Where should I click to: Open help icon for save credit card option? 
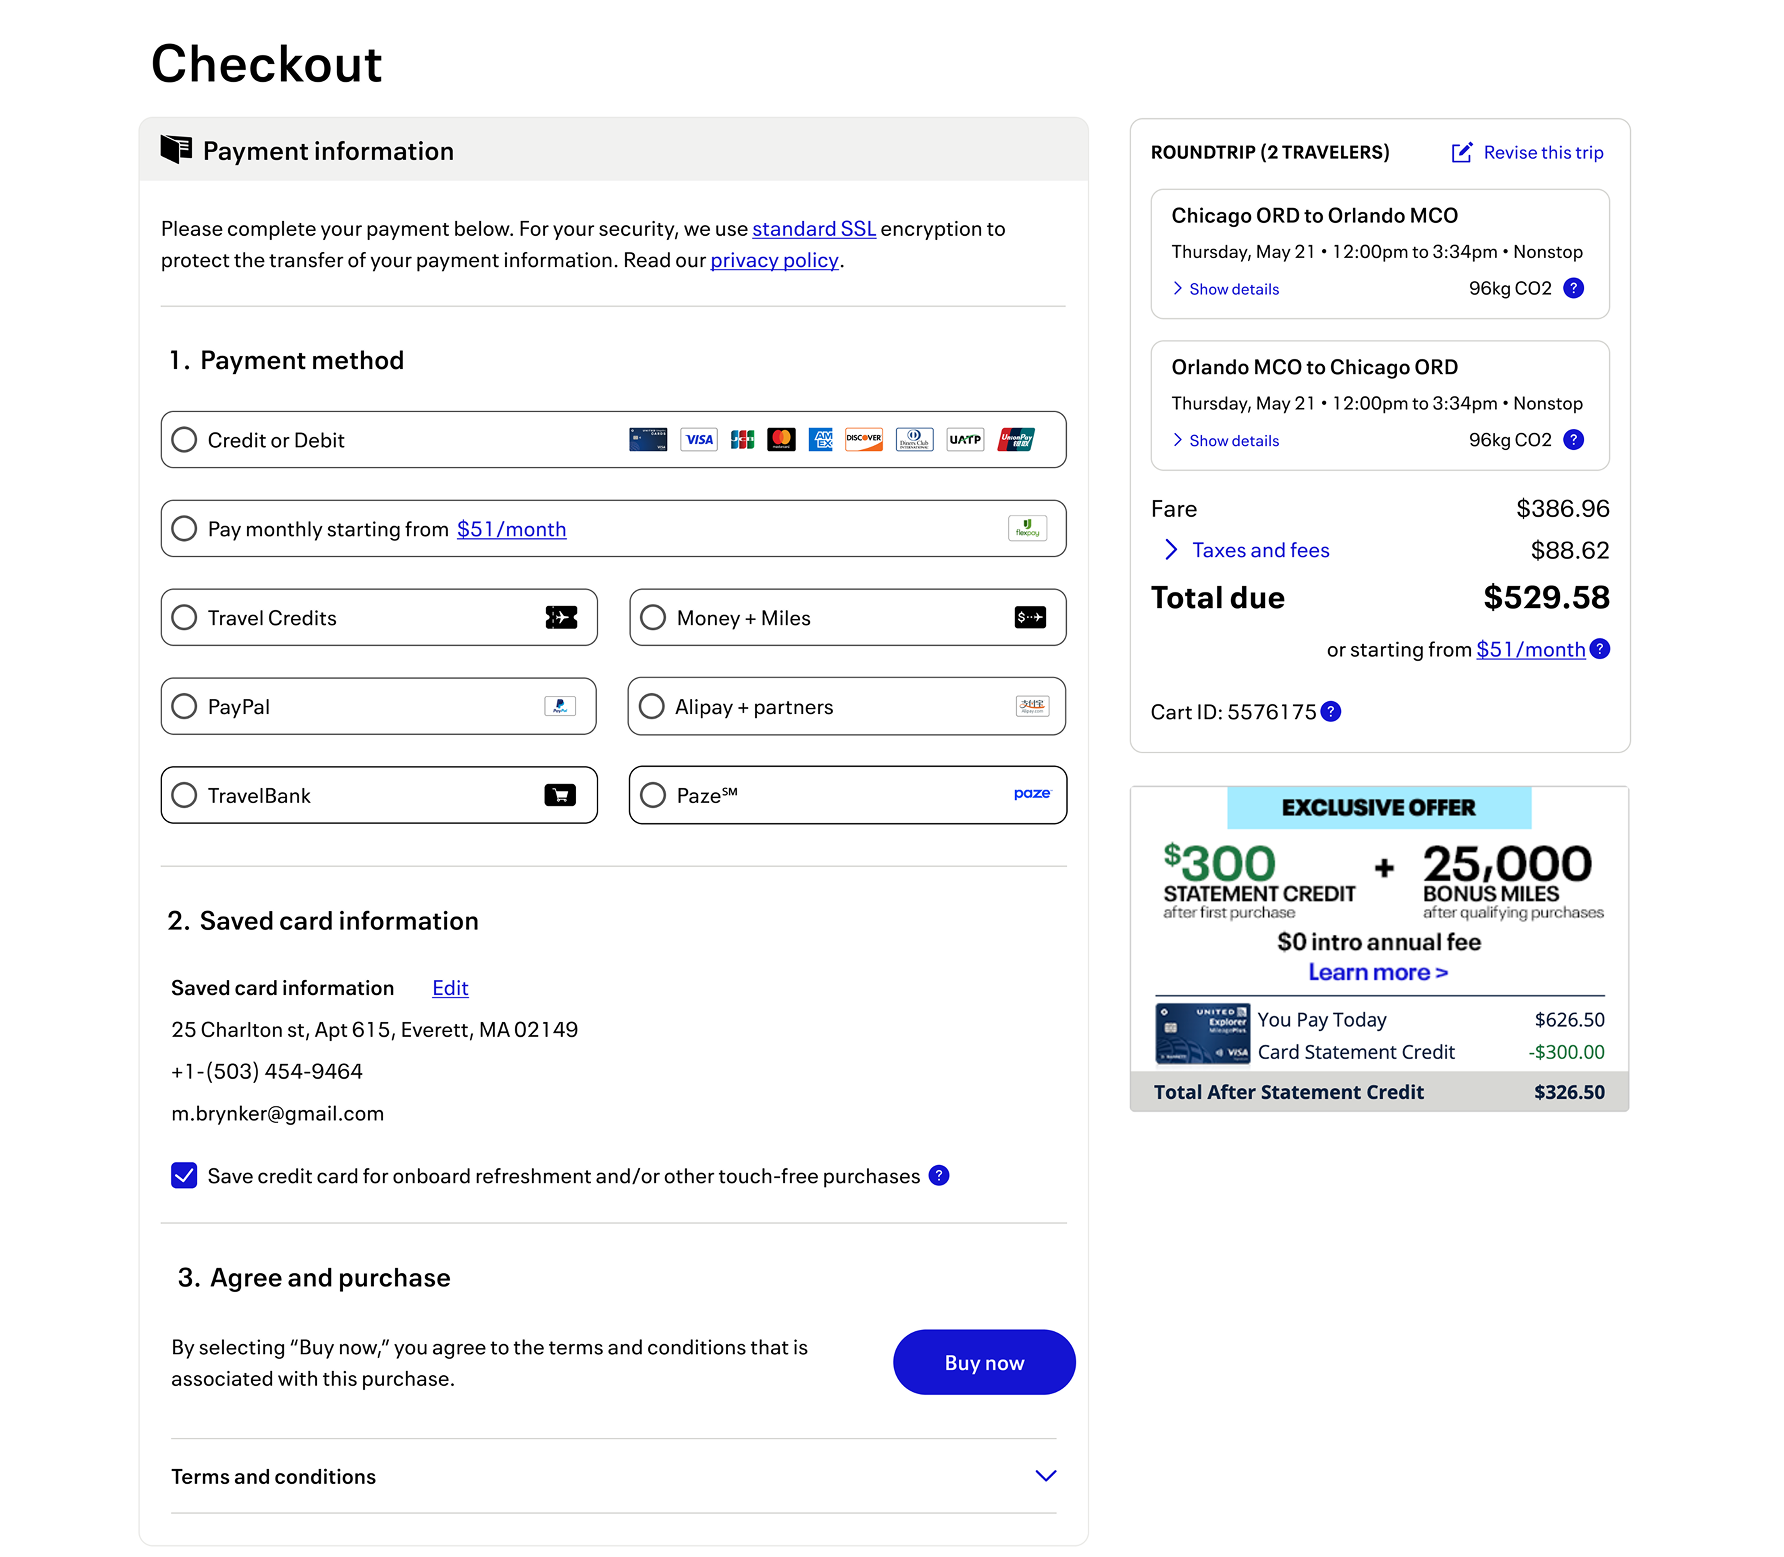(938, 1175)
